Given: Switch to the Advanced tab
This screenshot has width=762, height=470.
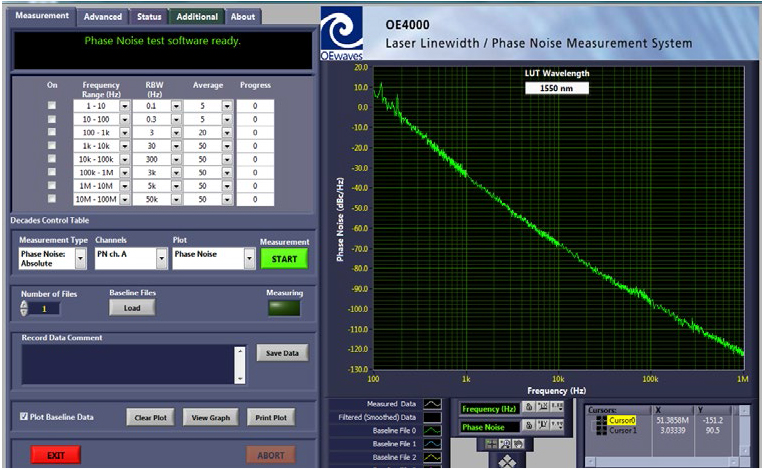Looking at the screenshot, I should (103, 17).
